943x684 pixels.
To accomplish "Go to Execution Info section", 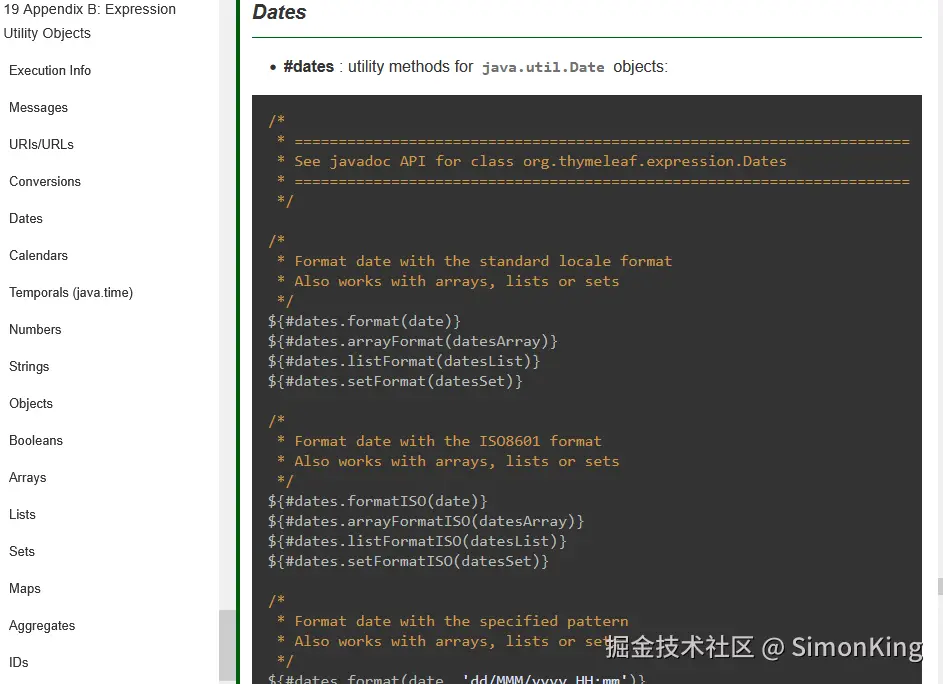I will click(x=50, y=70).
